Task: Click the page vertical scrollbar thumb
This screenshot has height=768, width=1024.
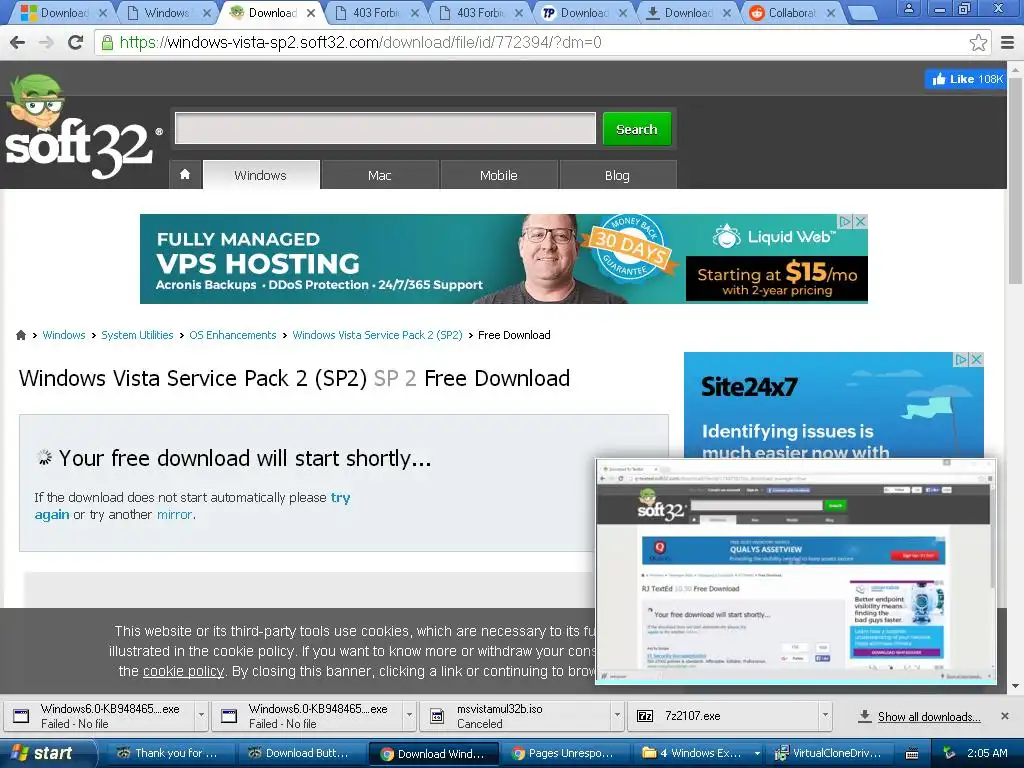Action: pyautogui.click(x=1014, y=180)
